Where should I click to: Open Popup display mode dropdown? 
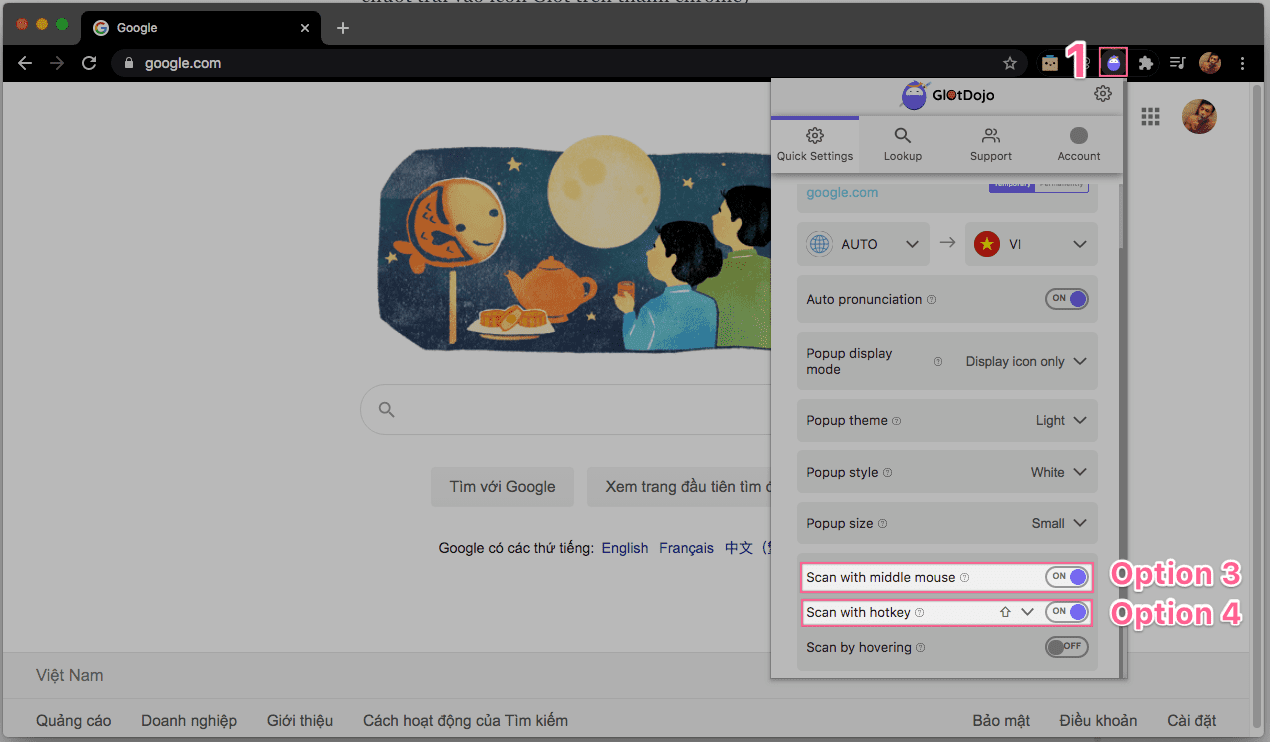[x=1026, y=361]
